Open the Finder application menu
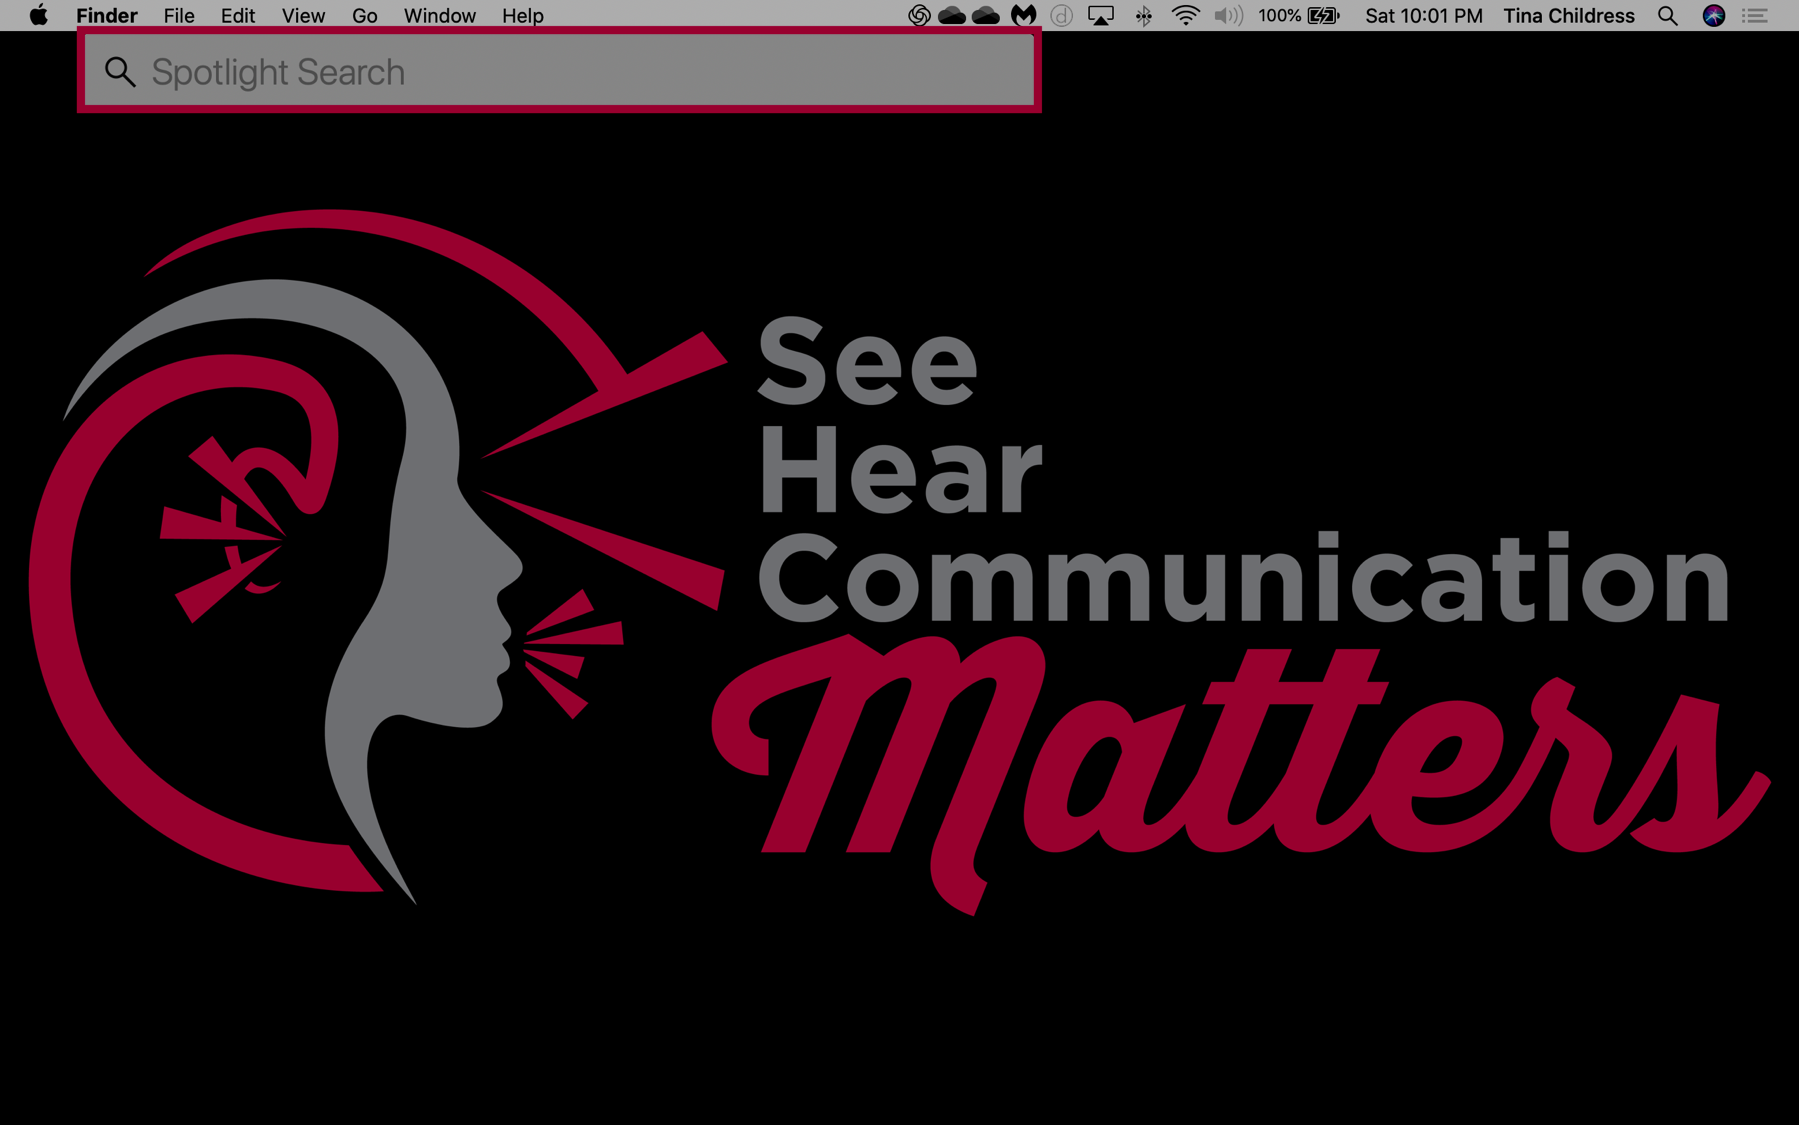The width and height of the screenshot is (1799, 1125). 106,16
